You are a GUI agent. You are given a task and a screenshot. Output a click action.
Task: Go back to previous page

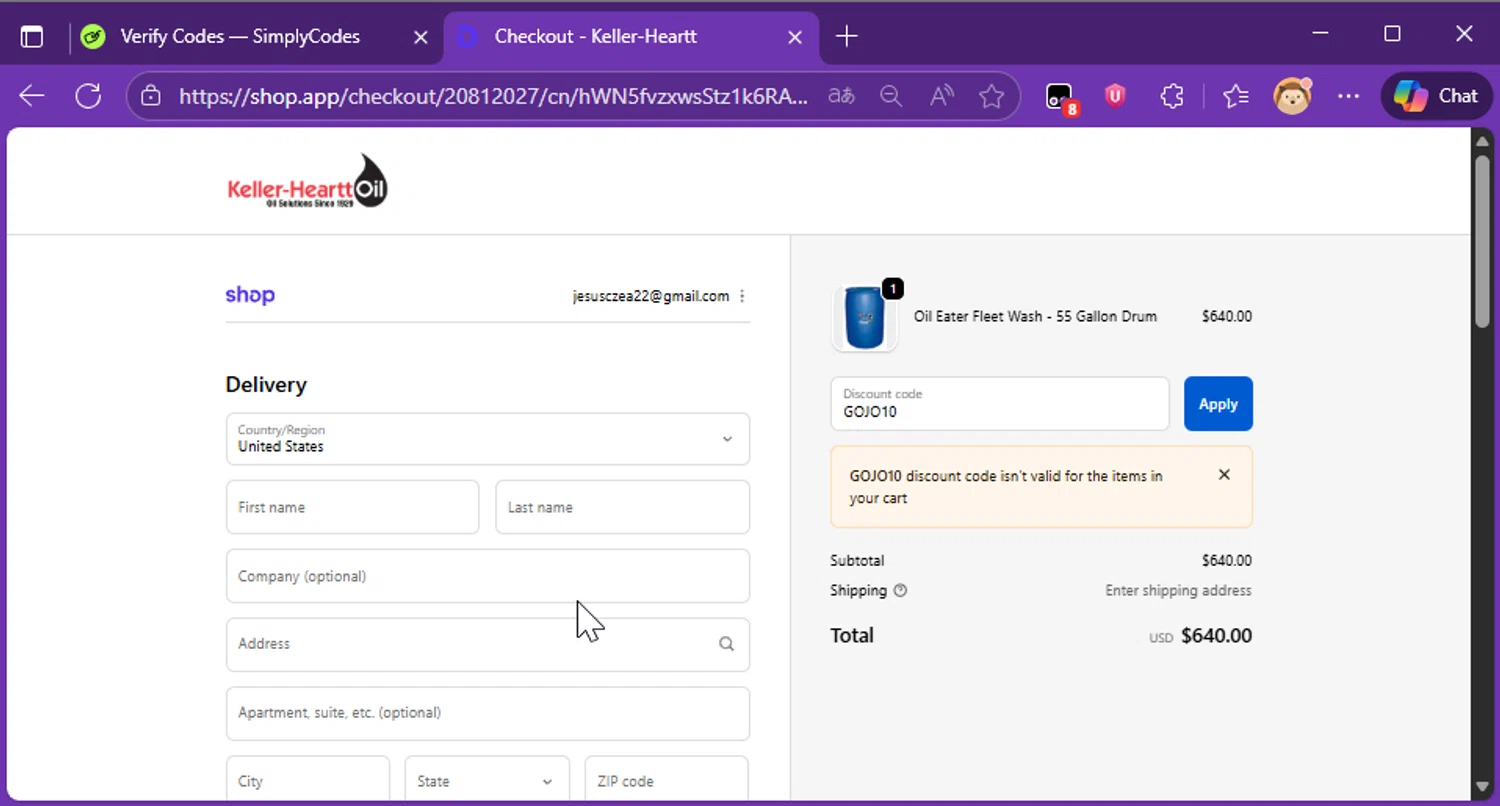[32, 96]
